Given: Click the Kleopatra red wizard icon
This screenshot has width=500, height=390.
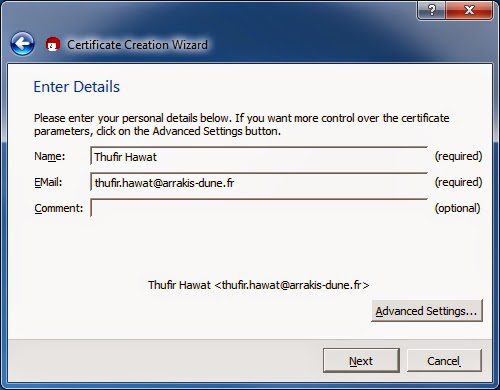Looking at the screenshot, I should [x=53, y=44].
